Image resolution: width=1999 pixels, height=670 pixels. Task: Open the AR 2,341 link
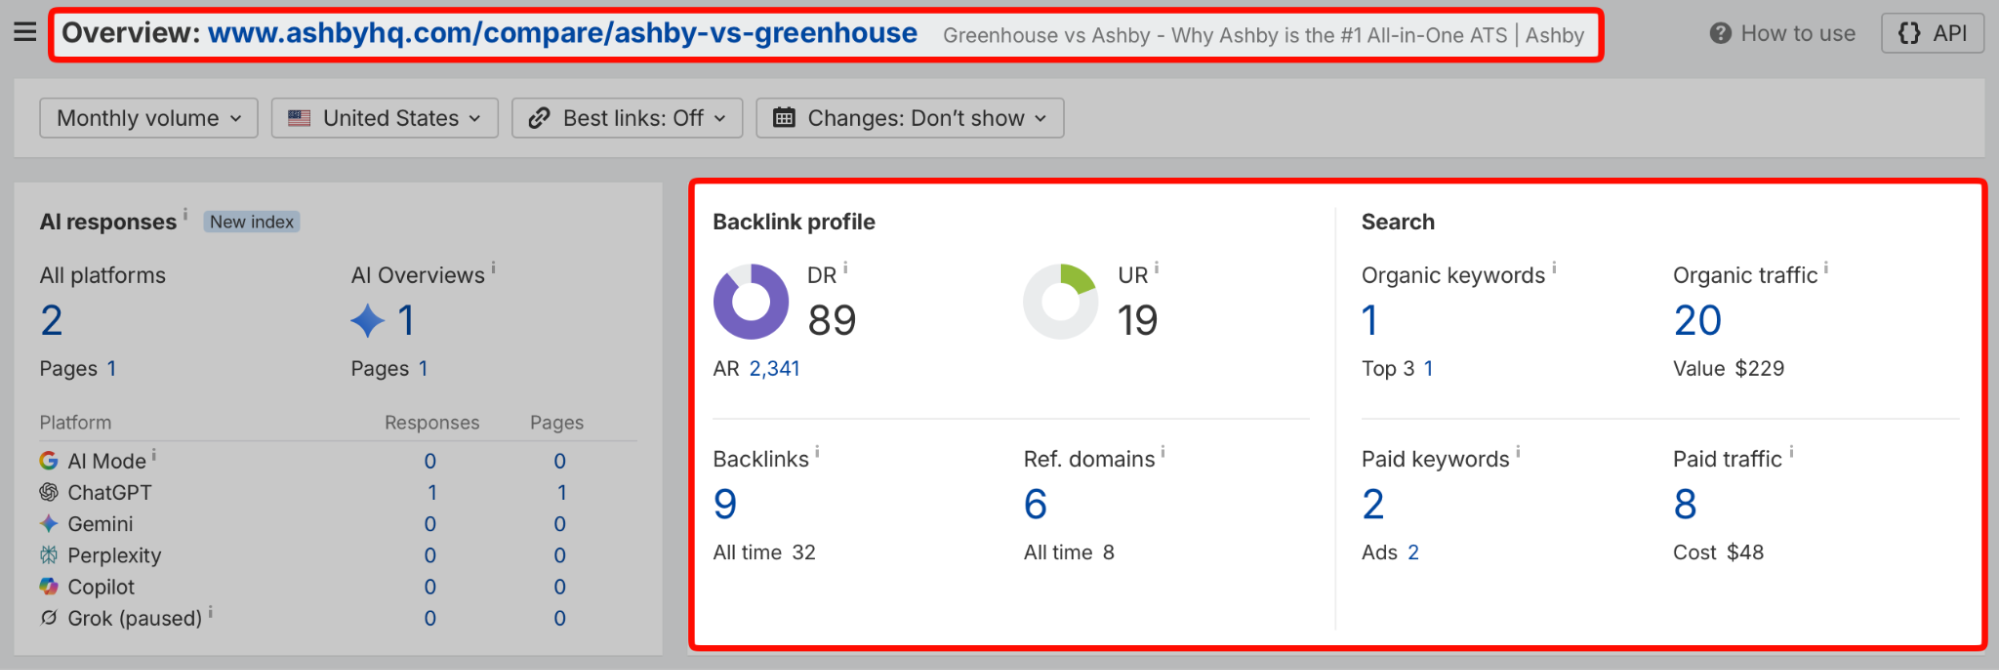coord(775,368)
